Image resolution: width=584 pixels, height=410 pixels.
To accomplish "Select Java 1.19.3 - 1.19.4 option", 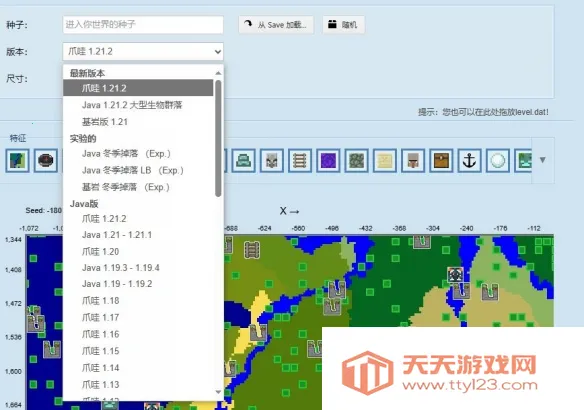I will pos(138,268).
